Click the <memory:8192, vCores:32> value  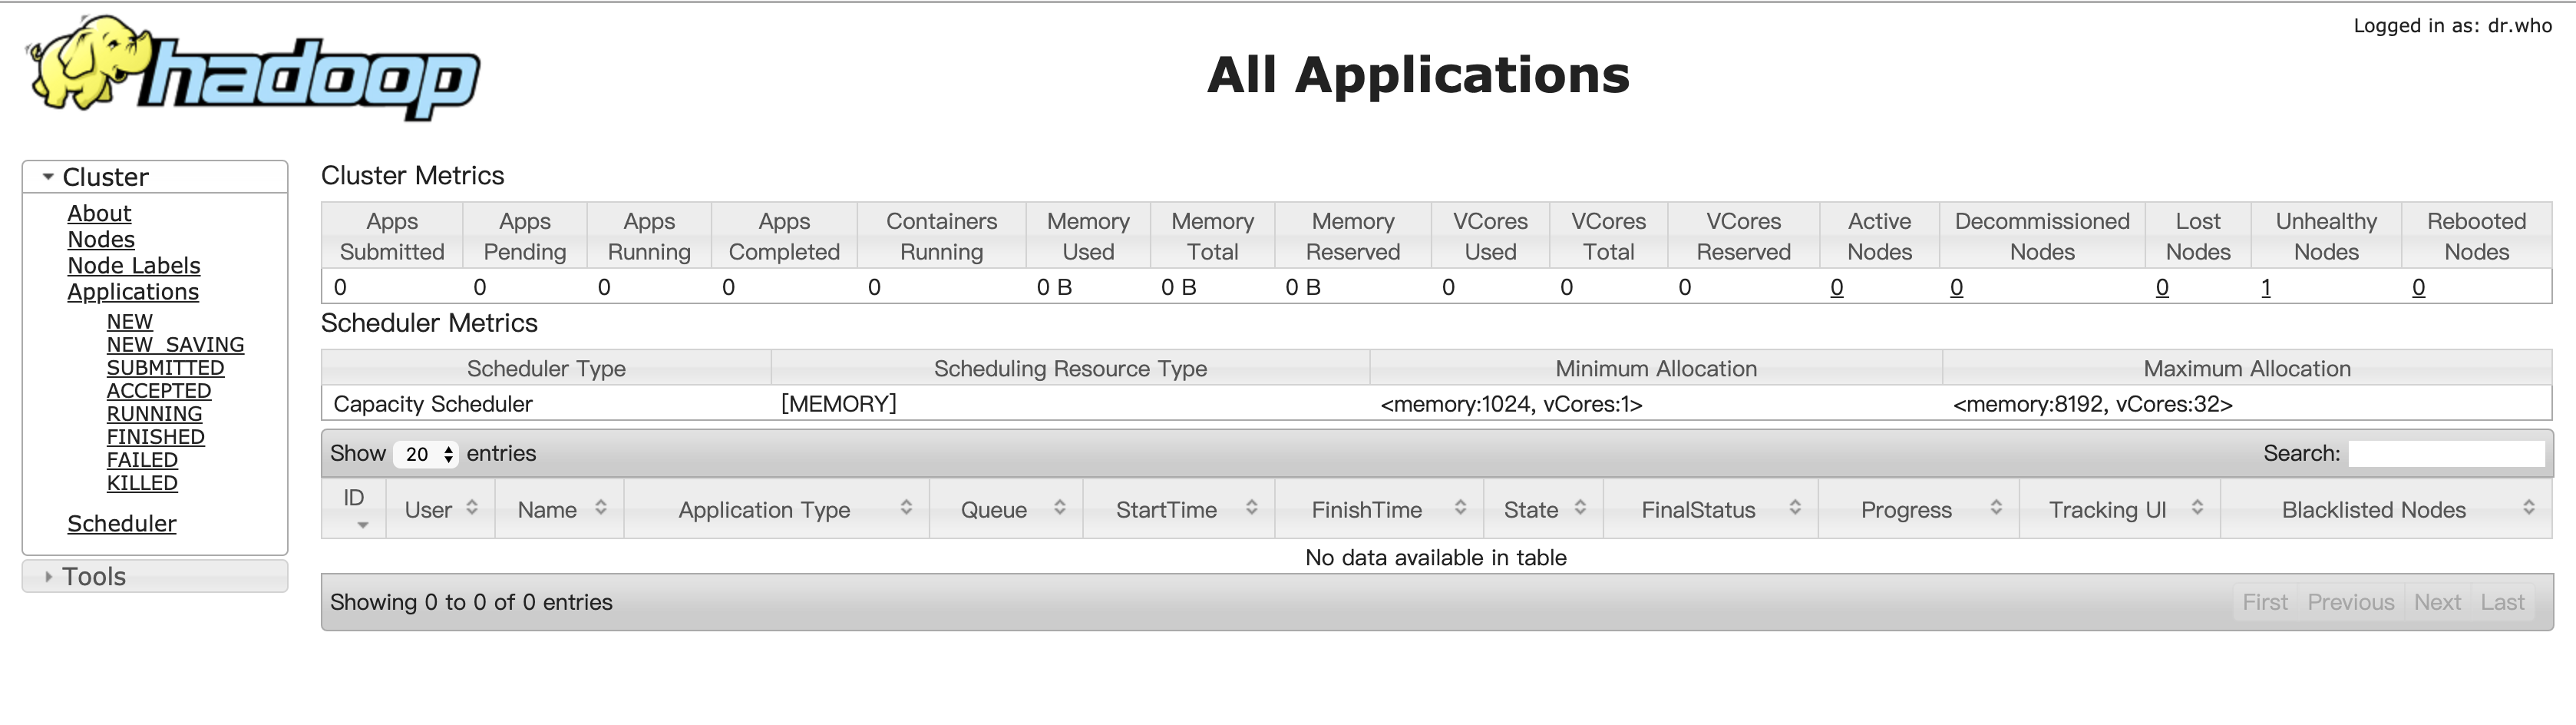click(x=2092, y=404)
